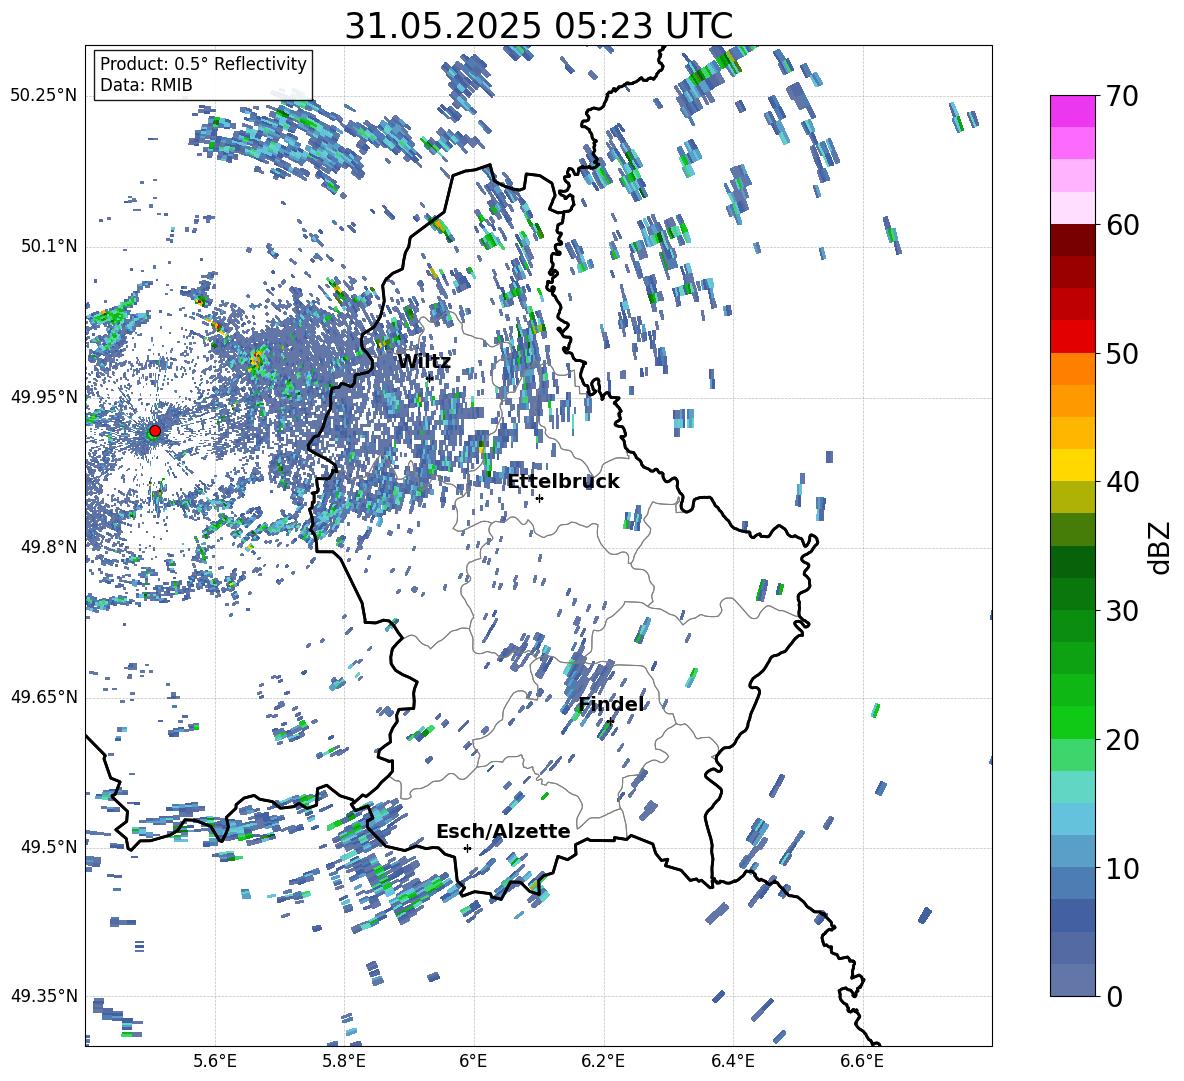Click the Wiltz station cross marker
Viewport: 1184px width, 1081px height.
click(430, 377)
